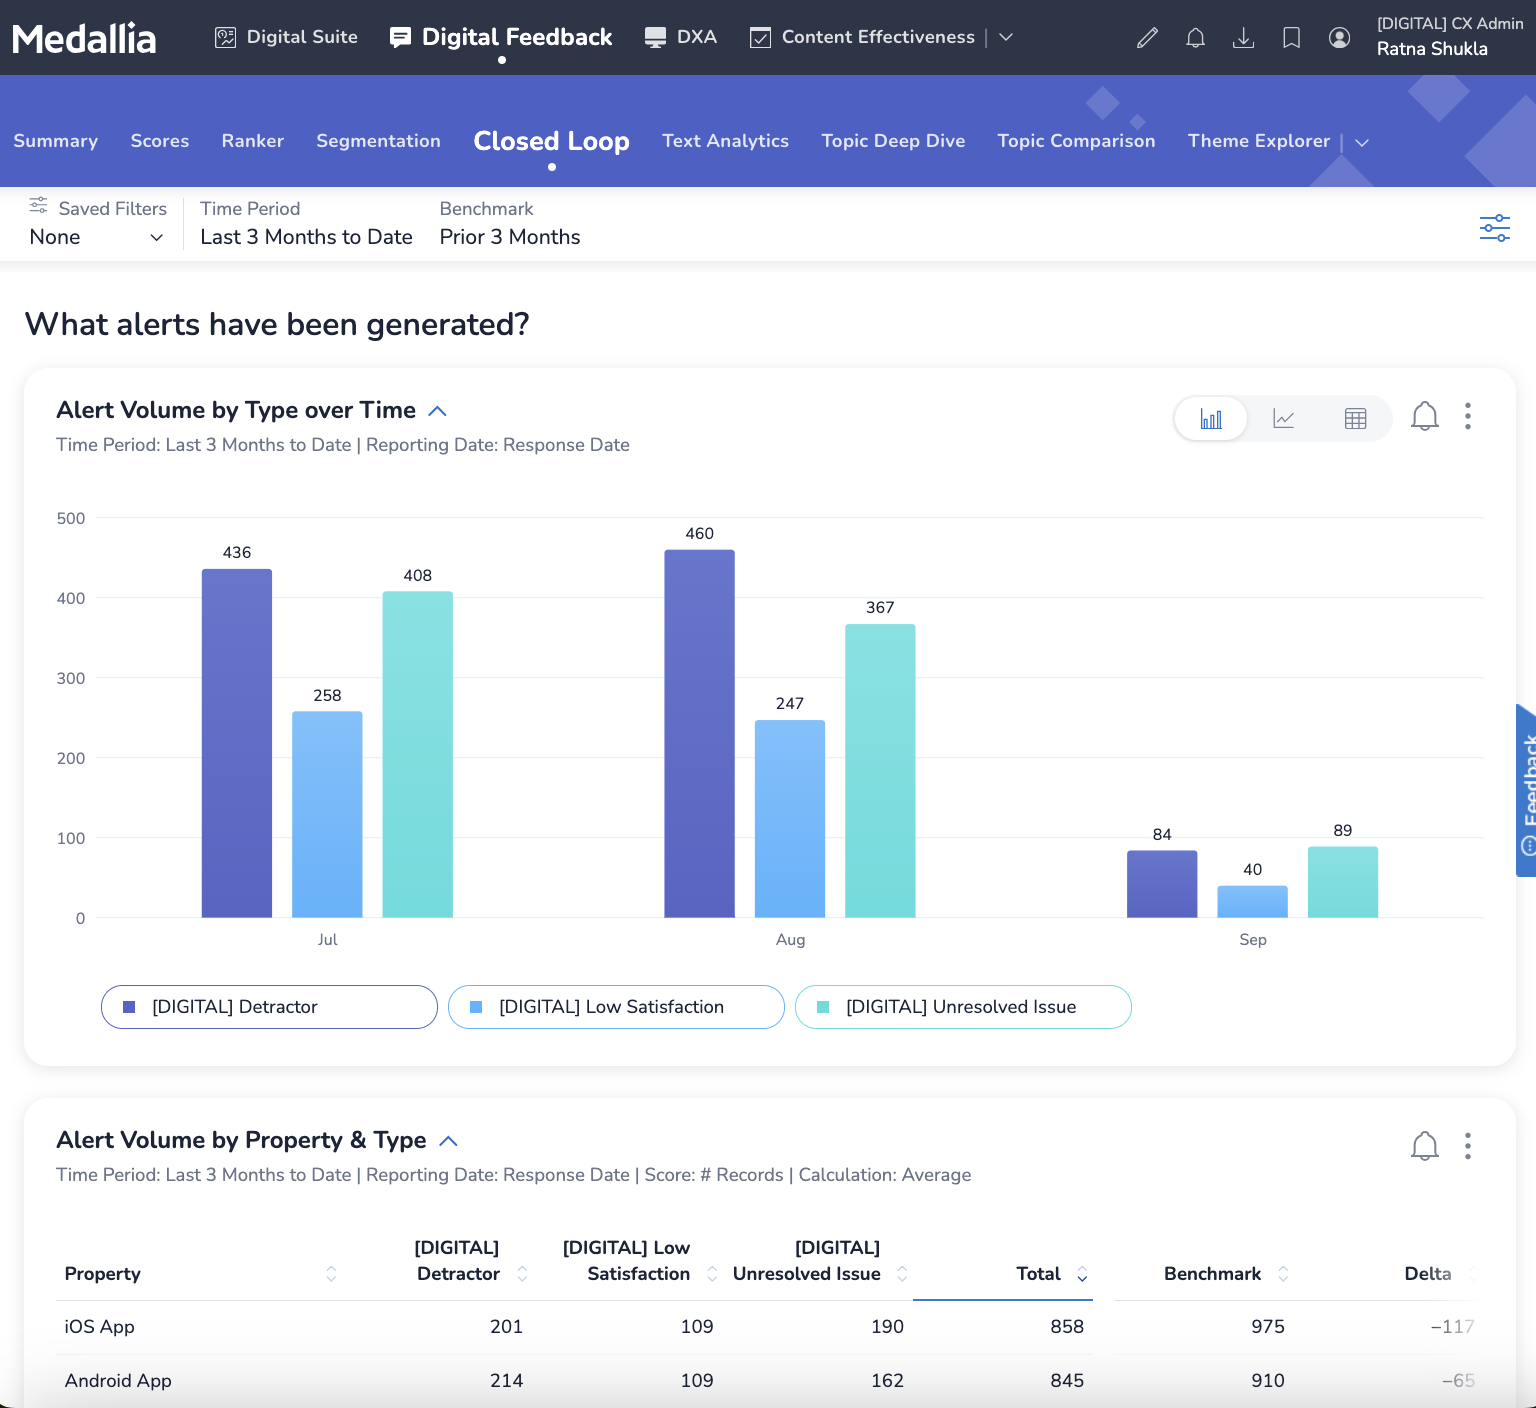
Task: Expand more tabs chevron after Theme Explorer
Action: [1361, 142]
